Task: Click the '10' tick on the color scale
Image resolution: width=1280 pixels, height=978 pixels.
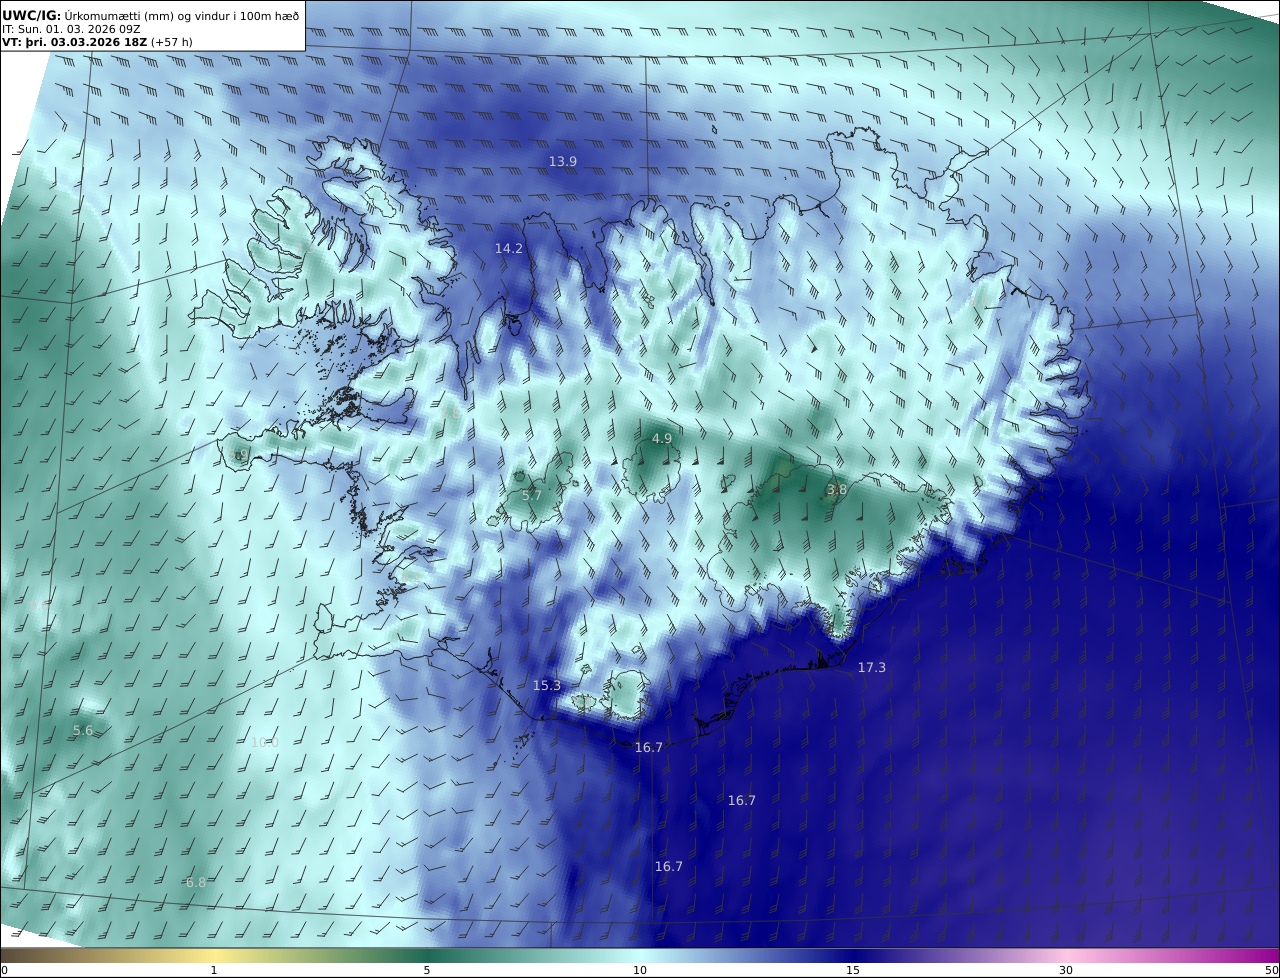Action: pos(640,970)
